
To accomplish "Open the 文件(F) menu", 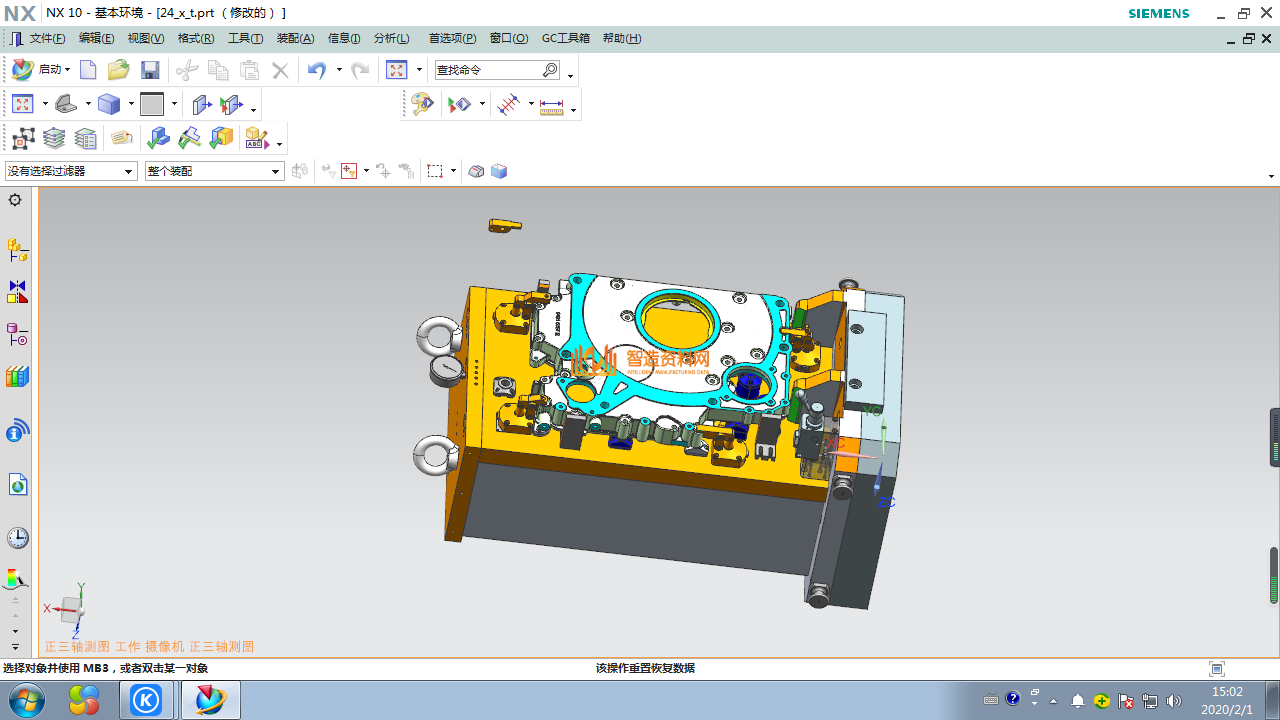I will [47, 38].
